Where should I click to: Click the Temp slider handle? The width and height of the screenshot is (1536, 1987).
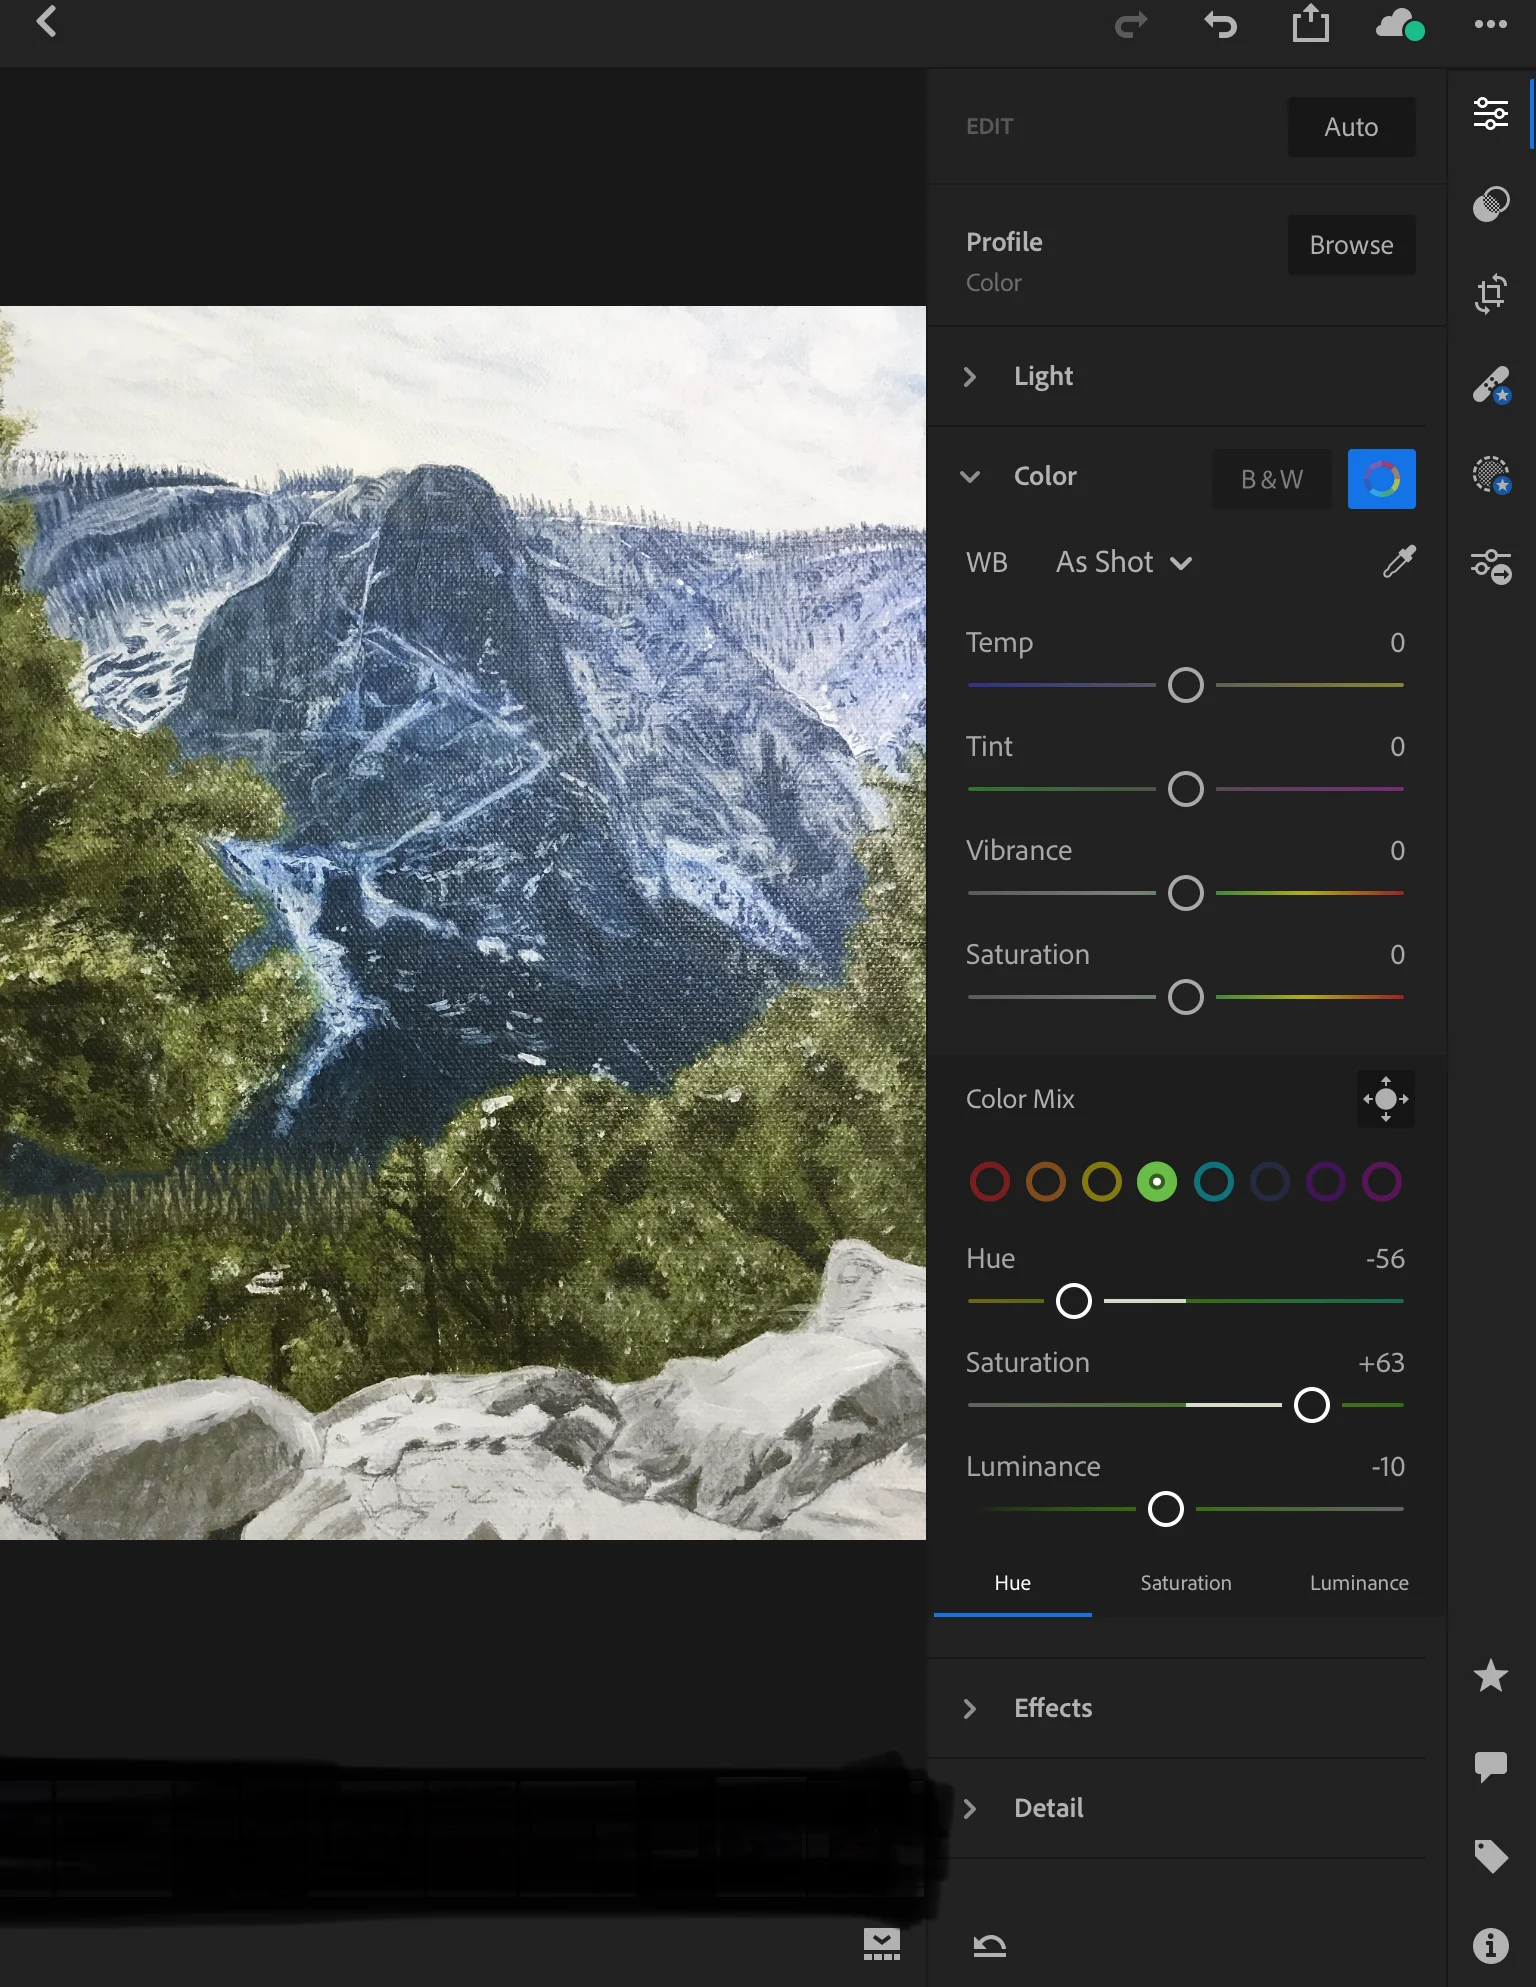[1185, 685]
